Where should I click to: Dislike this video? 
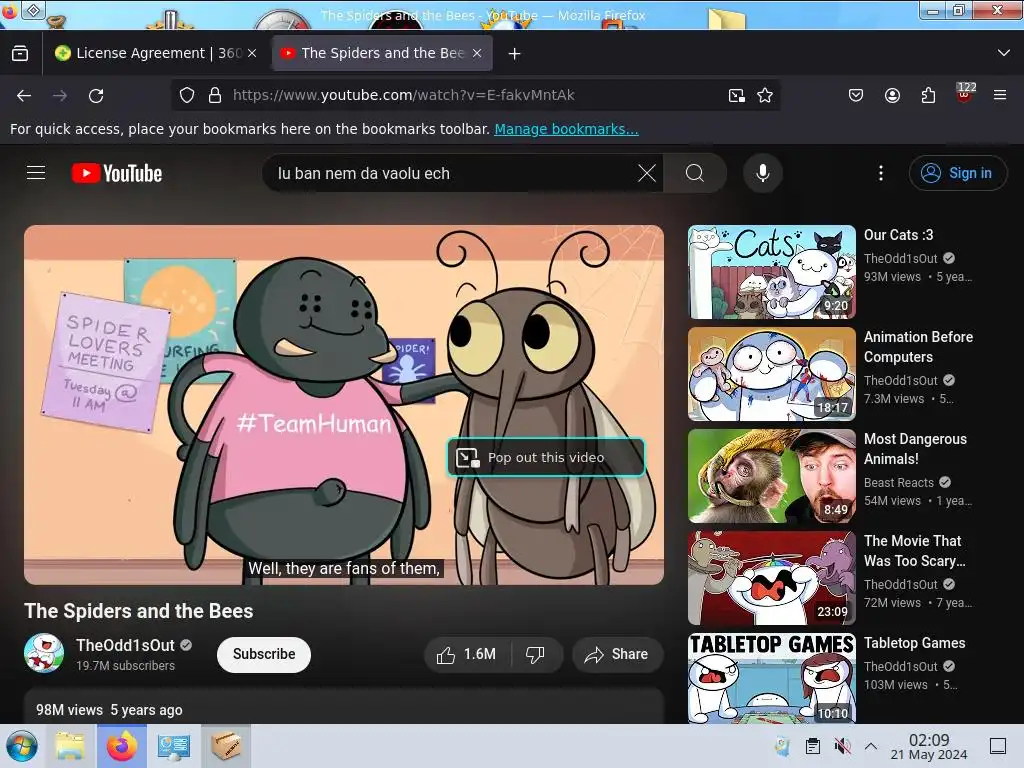pos(536,654)
